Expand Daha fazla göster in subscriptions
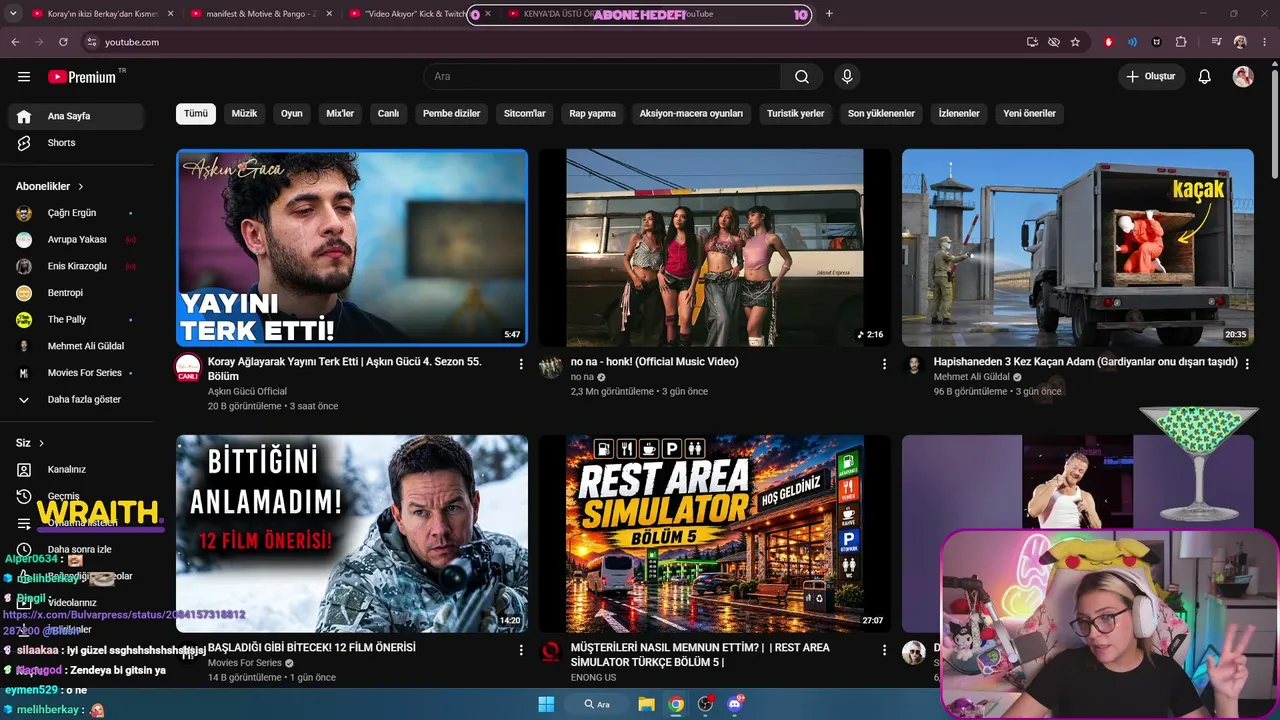 click(x=77, y=399)
